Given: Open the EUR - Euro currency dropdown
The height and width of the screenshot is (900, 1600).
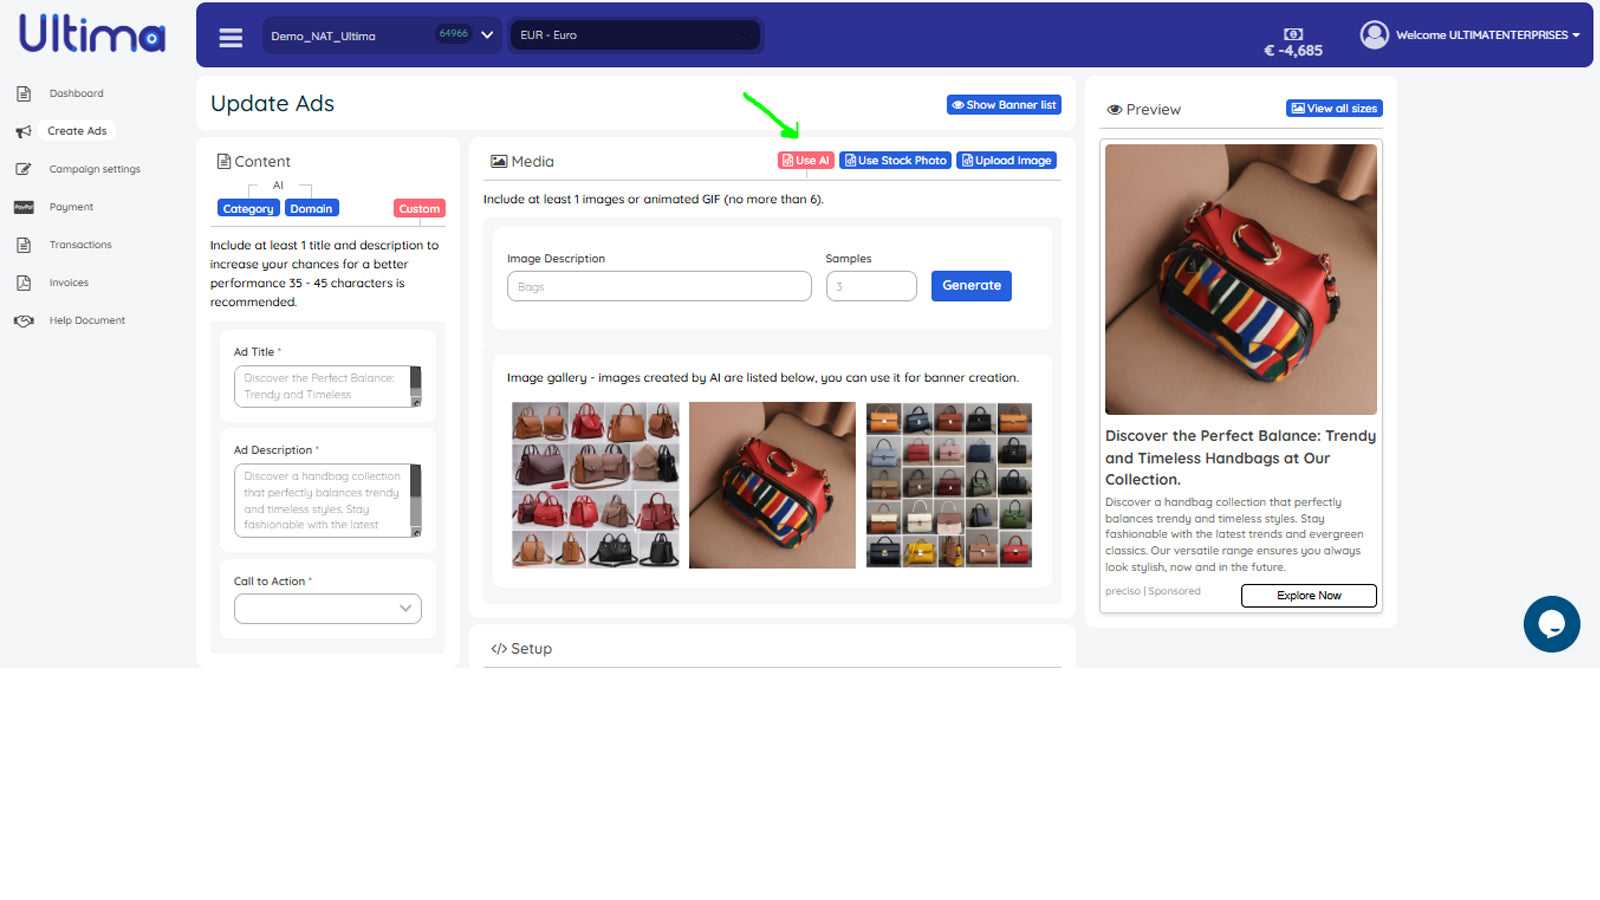Looking at the screenshot, I should click(636, 35).
